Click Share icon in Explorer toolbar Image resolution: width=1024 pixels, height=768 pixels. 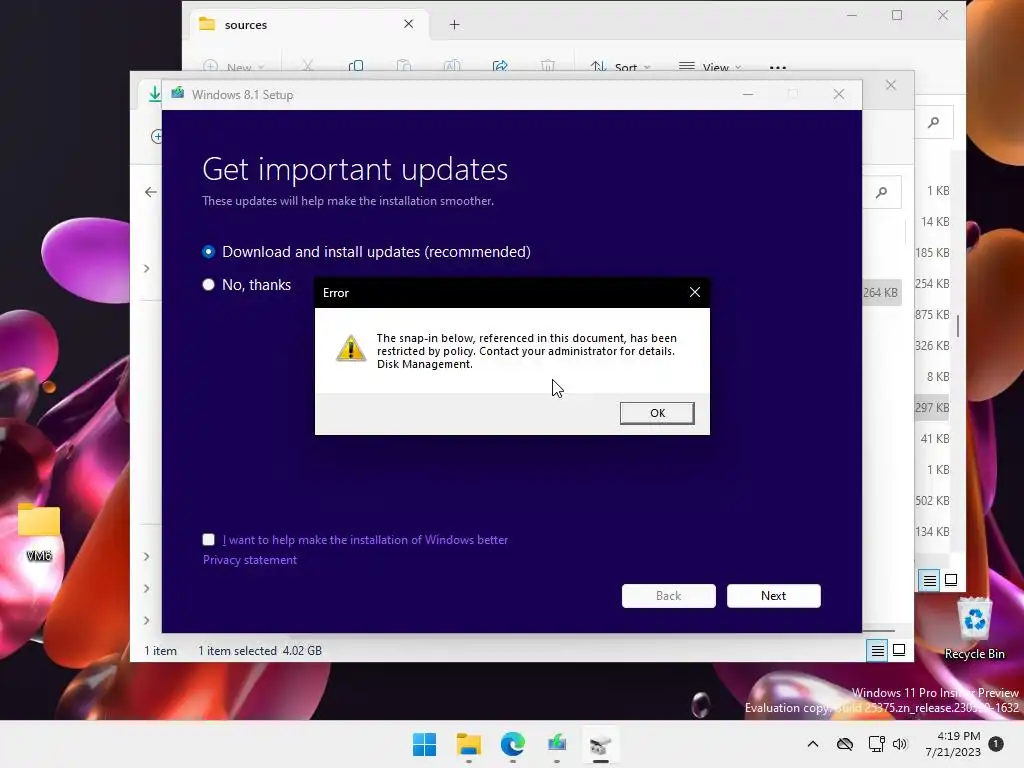point(500,66)
